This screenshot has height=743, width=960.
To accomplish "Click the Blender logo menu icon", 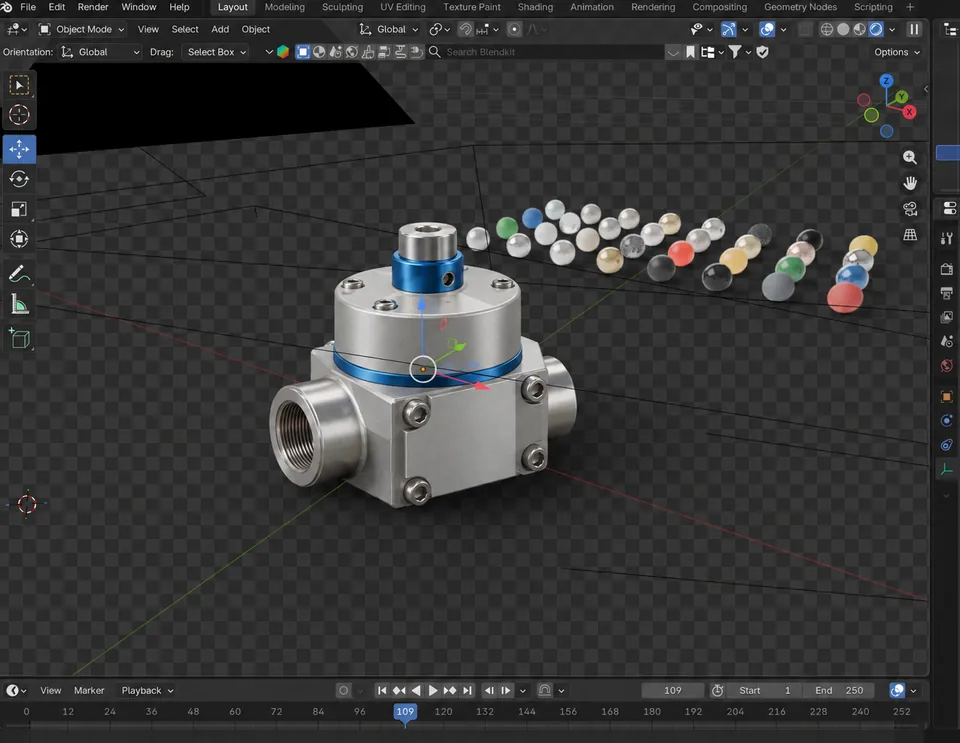I will [6, 7].
